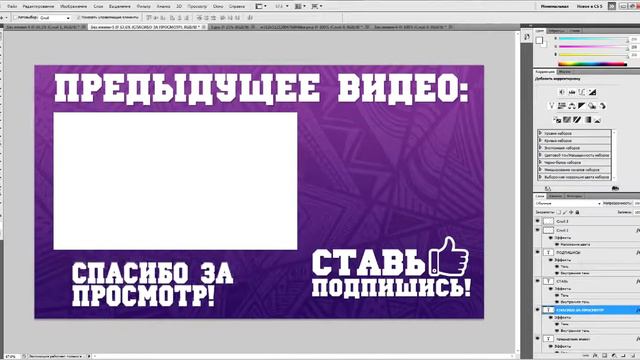Expand Микширование каналов presets
640x360 pixels.
click(x=540, y=170)
